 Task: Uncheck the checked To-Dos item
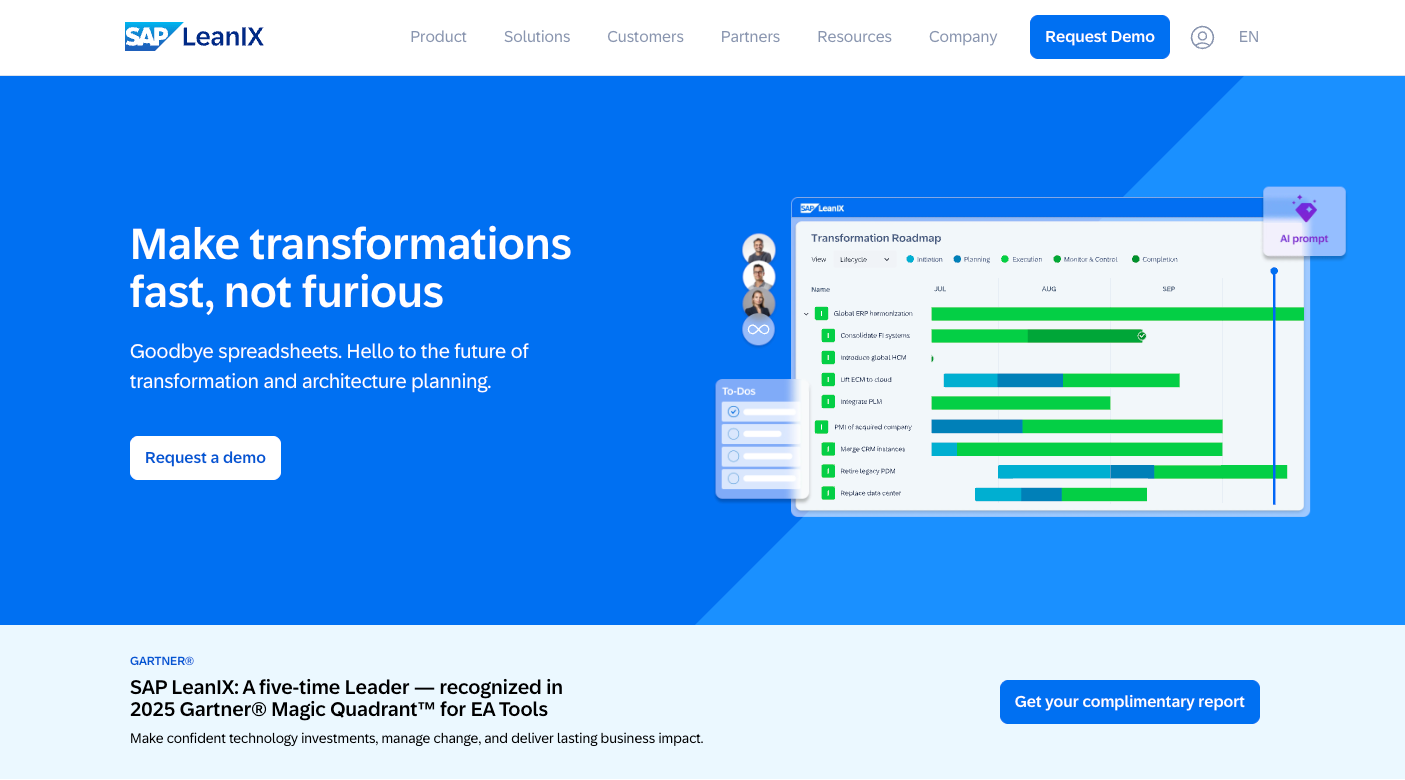click(733, 411)
